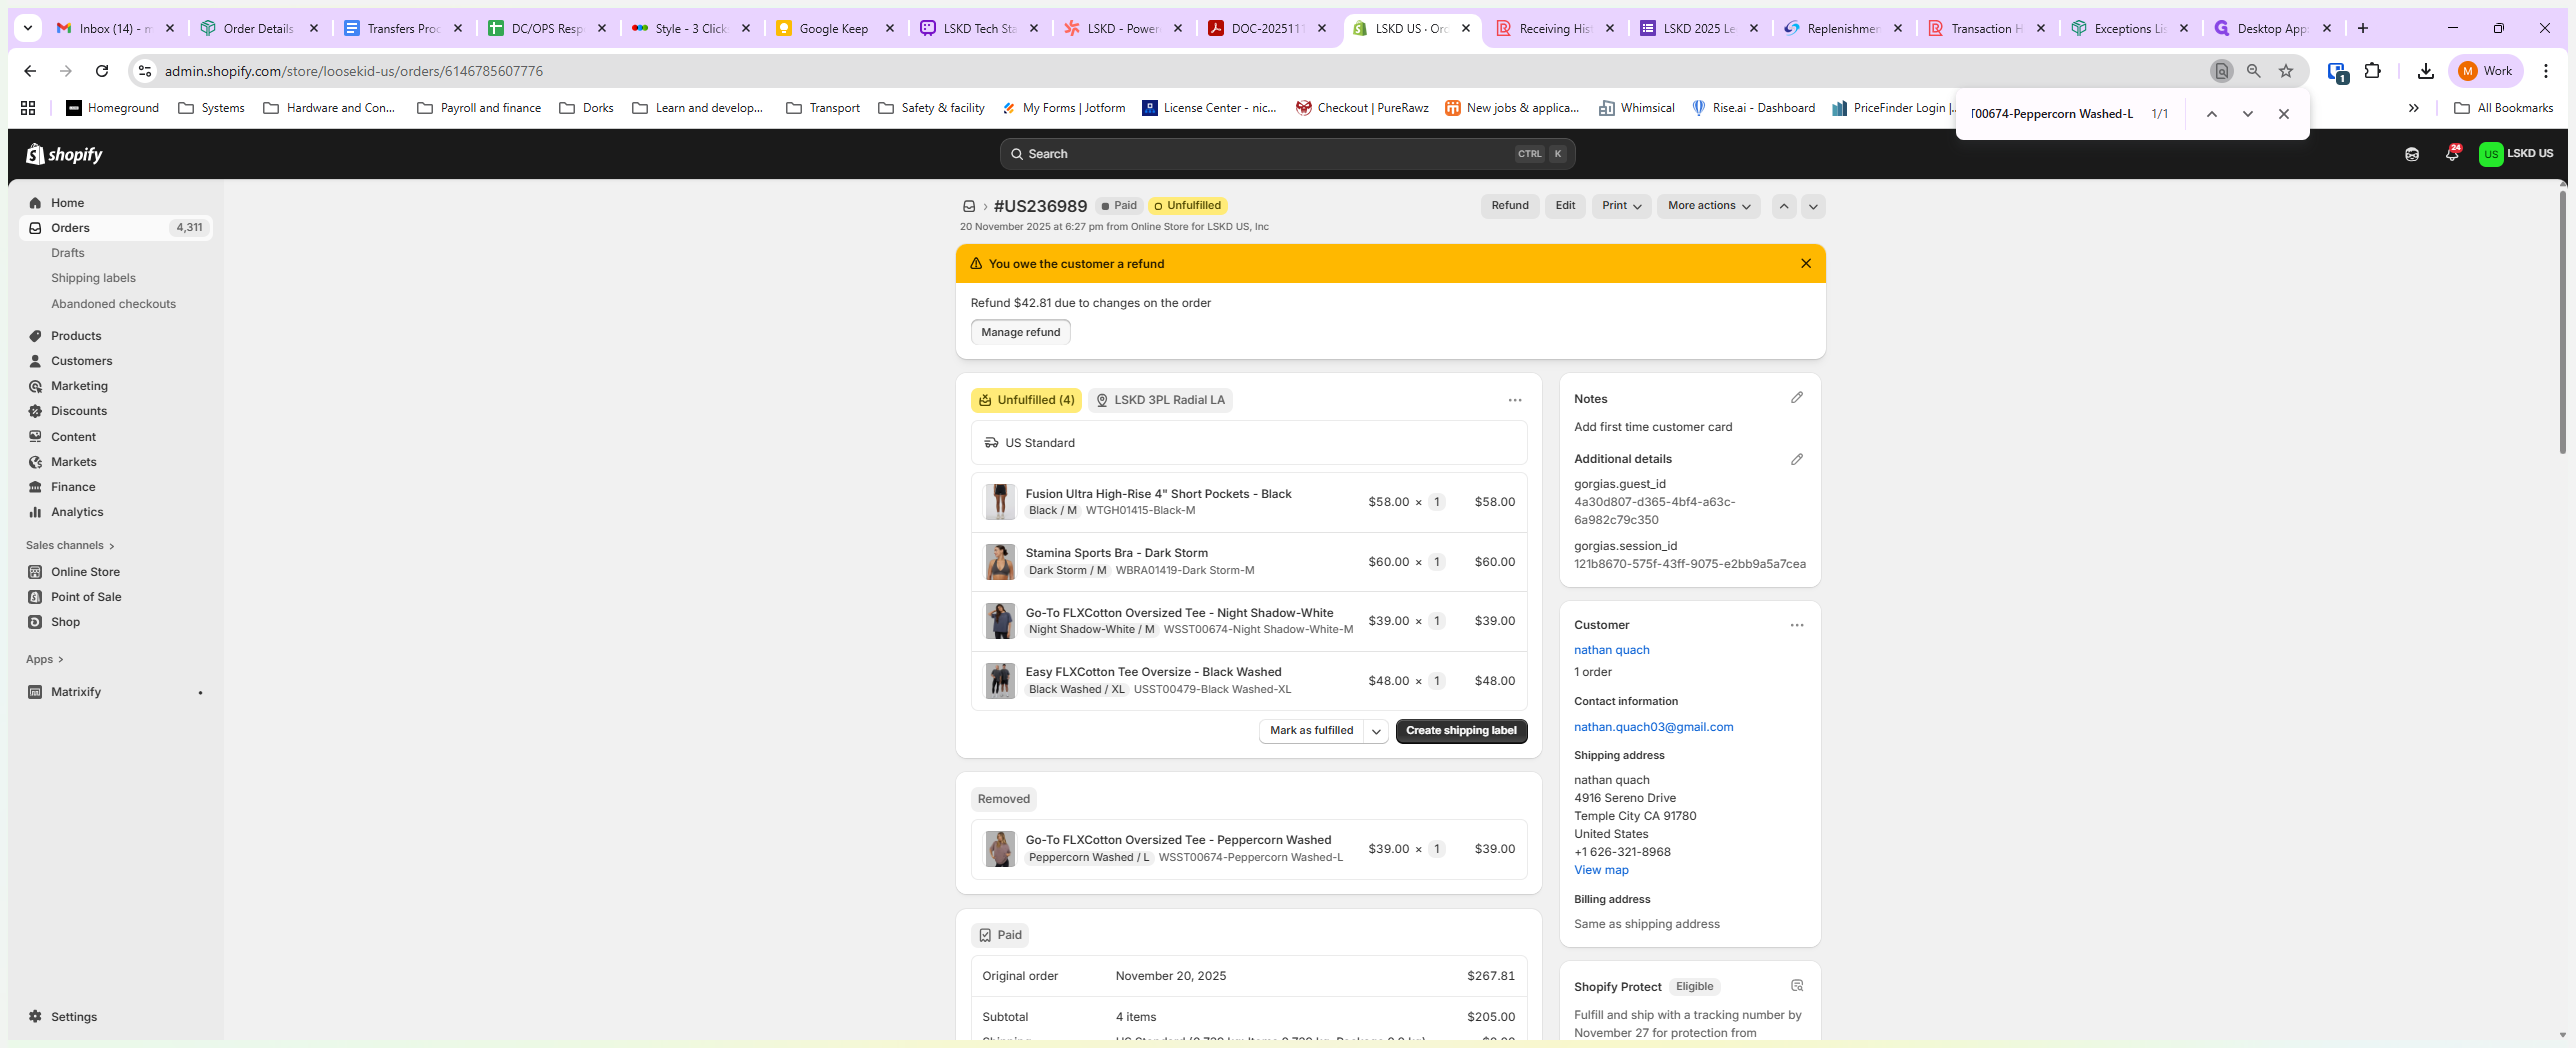Open the Shopify notifications bell
The image size is (2576, 1048).
[2451, 154]
